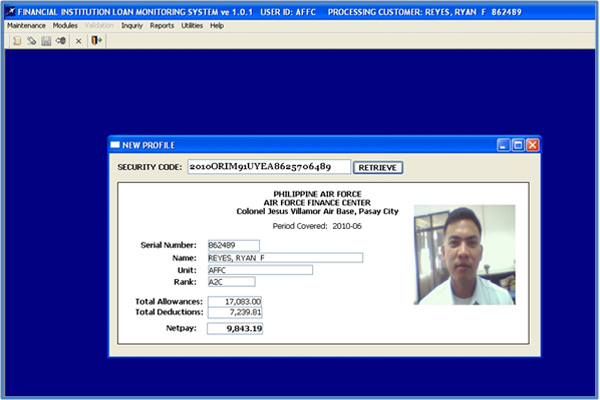Open the Utilities menu
Viewport: 600px width, 400px height.
coord(192,26)
